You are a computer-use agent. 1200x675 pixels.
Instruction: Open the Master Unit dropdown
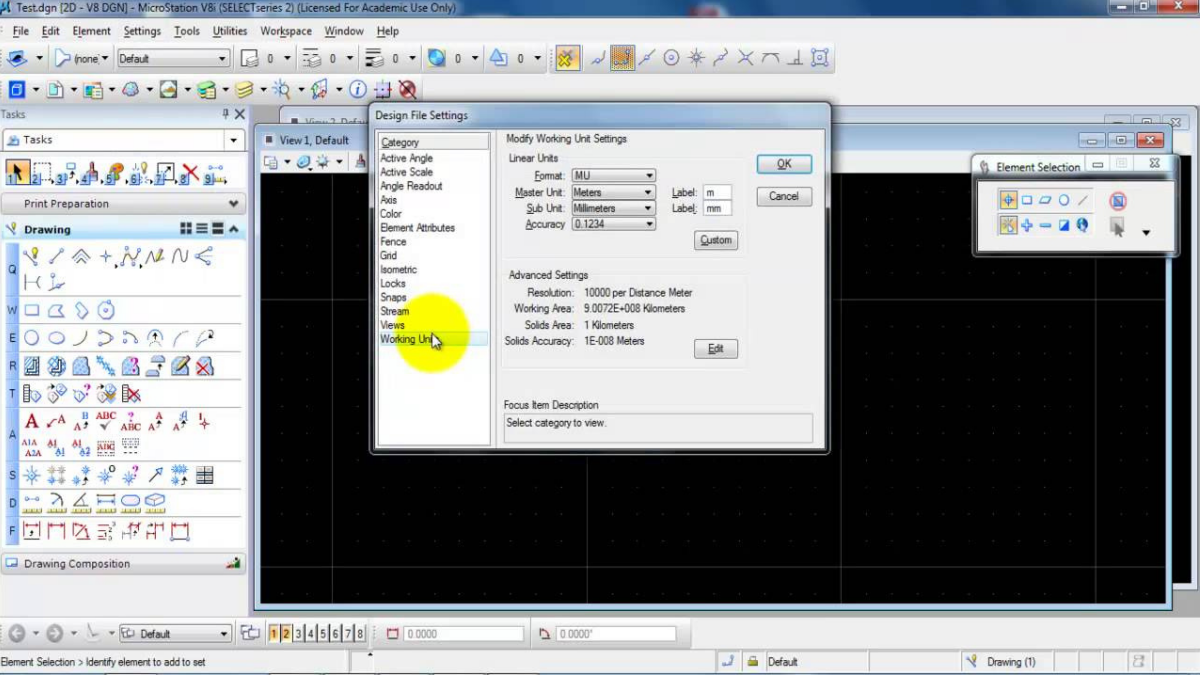click(x=613, y=192)
